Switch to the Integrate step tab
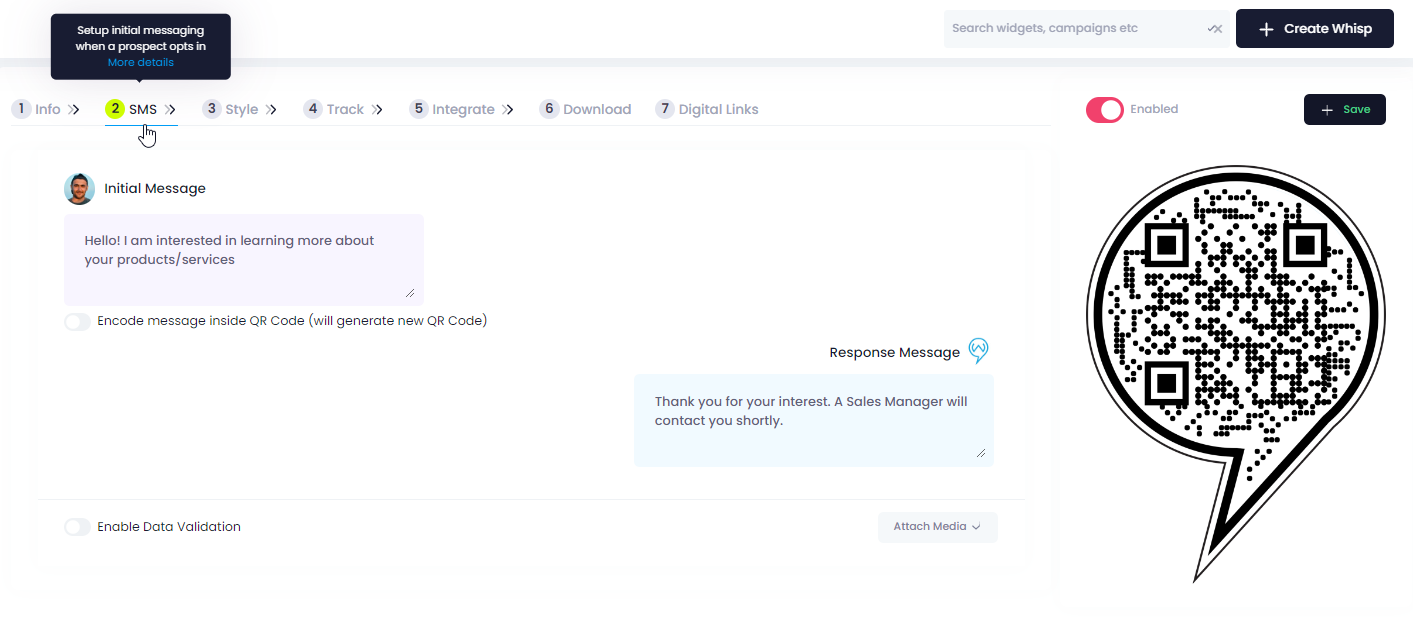The height and width of the screenshot is (644, 1413). click(452, 109)
